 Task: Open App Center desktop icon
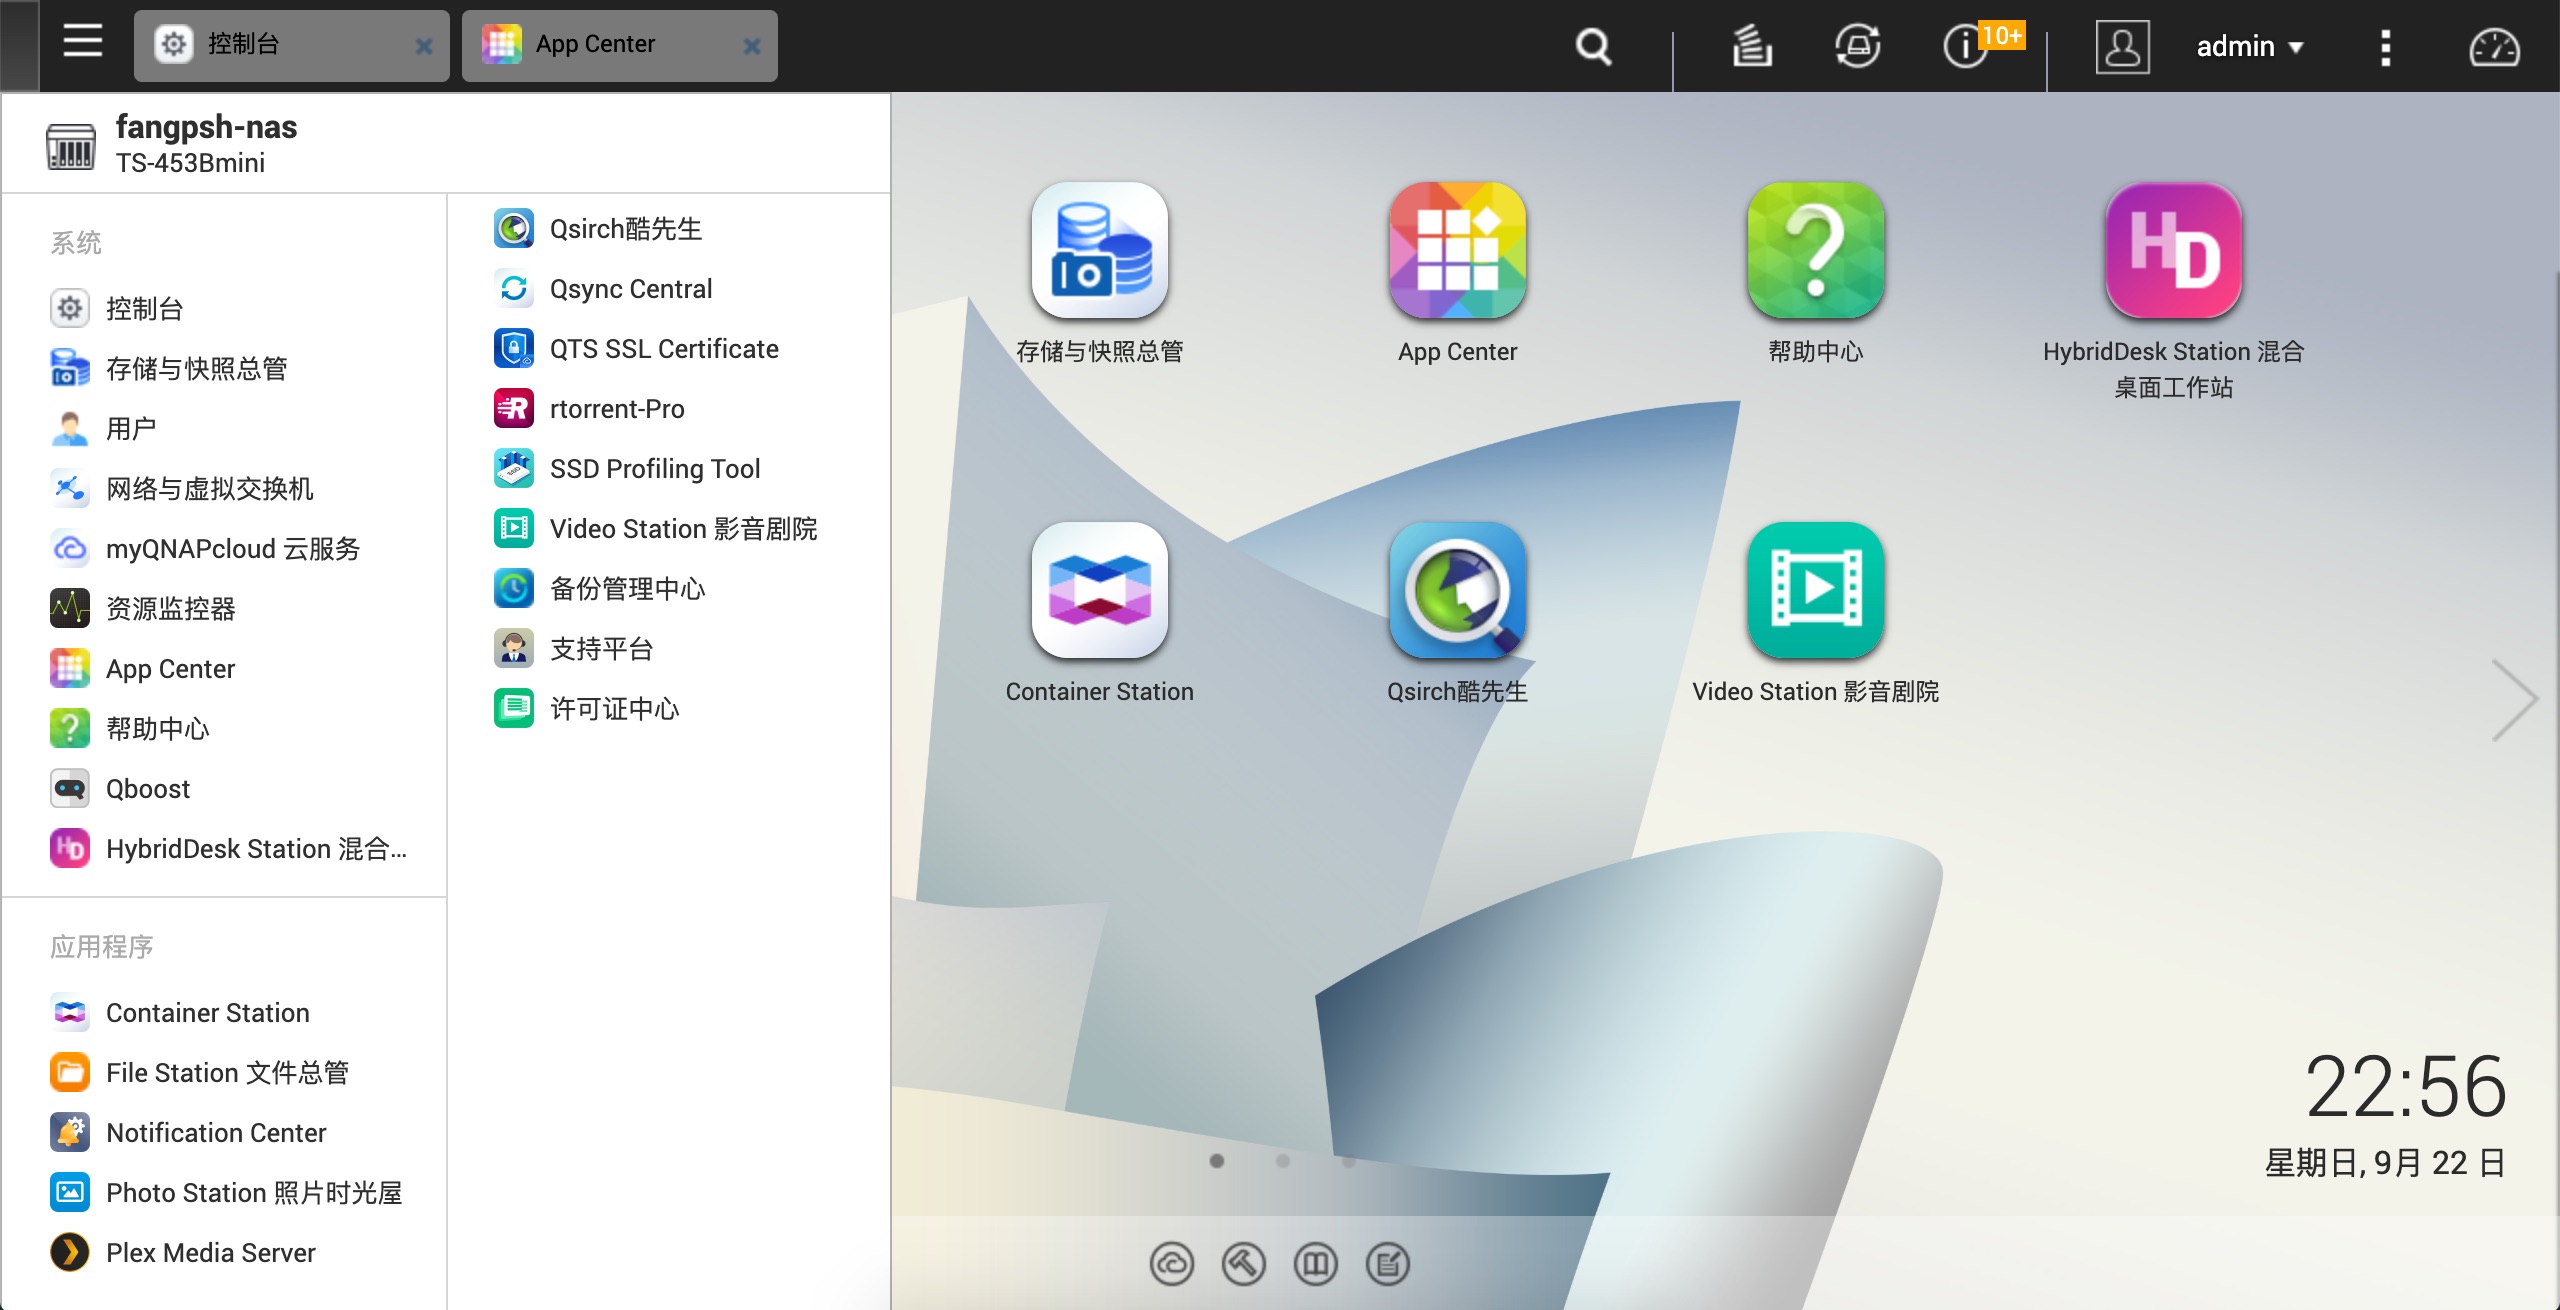(x=1457, y=250)
